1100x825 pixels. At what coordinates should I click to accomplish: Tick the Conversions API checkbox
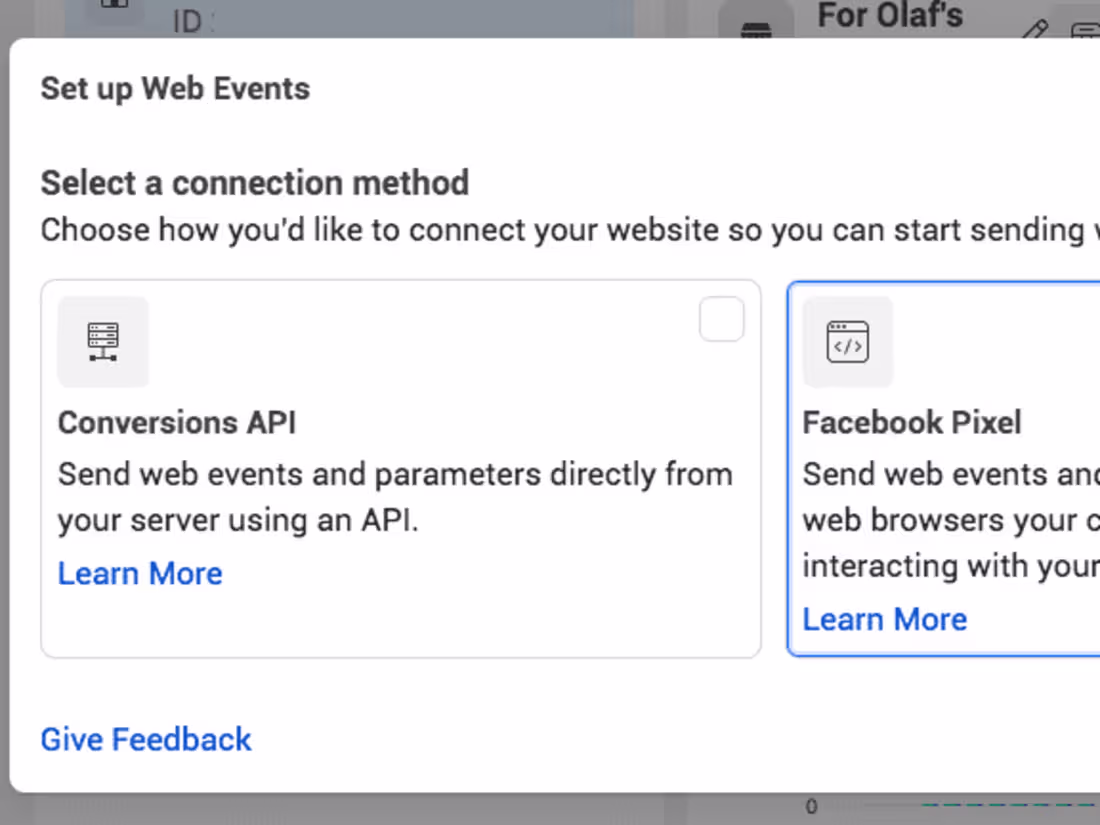point(721,319)
